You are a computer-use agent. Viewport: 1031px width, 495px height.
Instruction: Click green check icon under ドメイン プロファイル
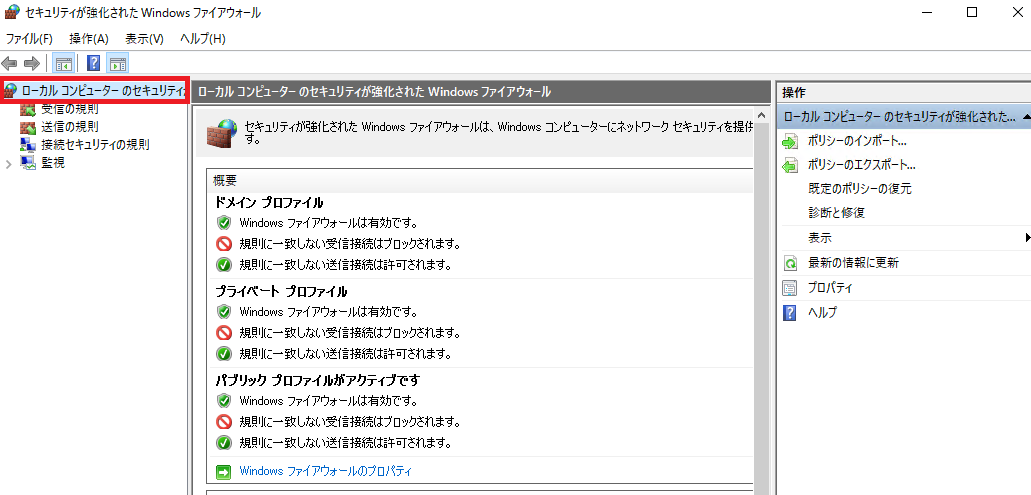coord(224,265)
